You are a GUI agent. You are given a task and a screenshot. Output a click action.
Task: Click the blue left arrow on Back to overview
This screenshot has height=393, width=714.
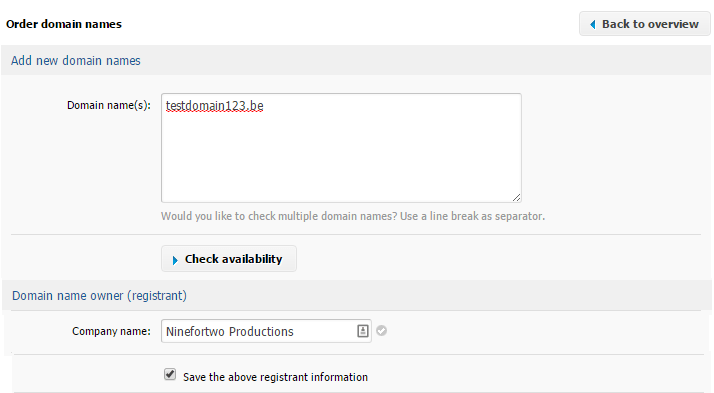(x=592, y=24)
